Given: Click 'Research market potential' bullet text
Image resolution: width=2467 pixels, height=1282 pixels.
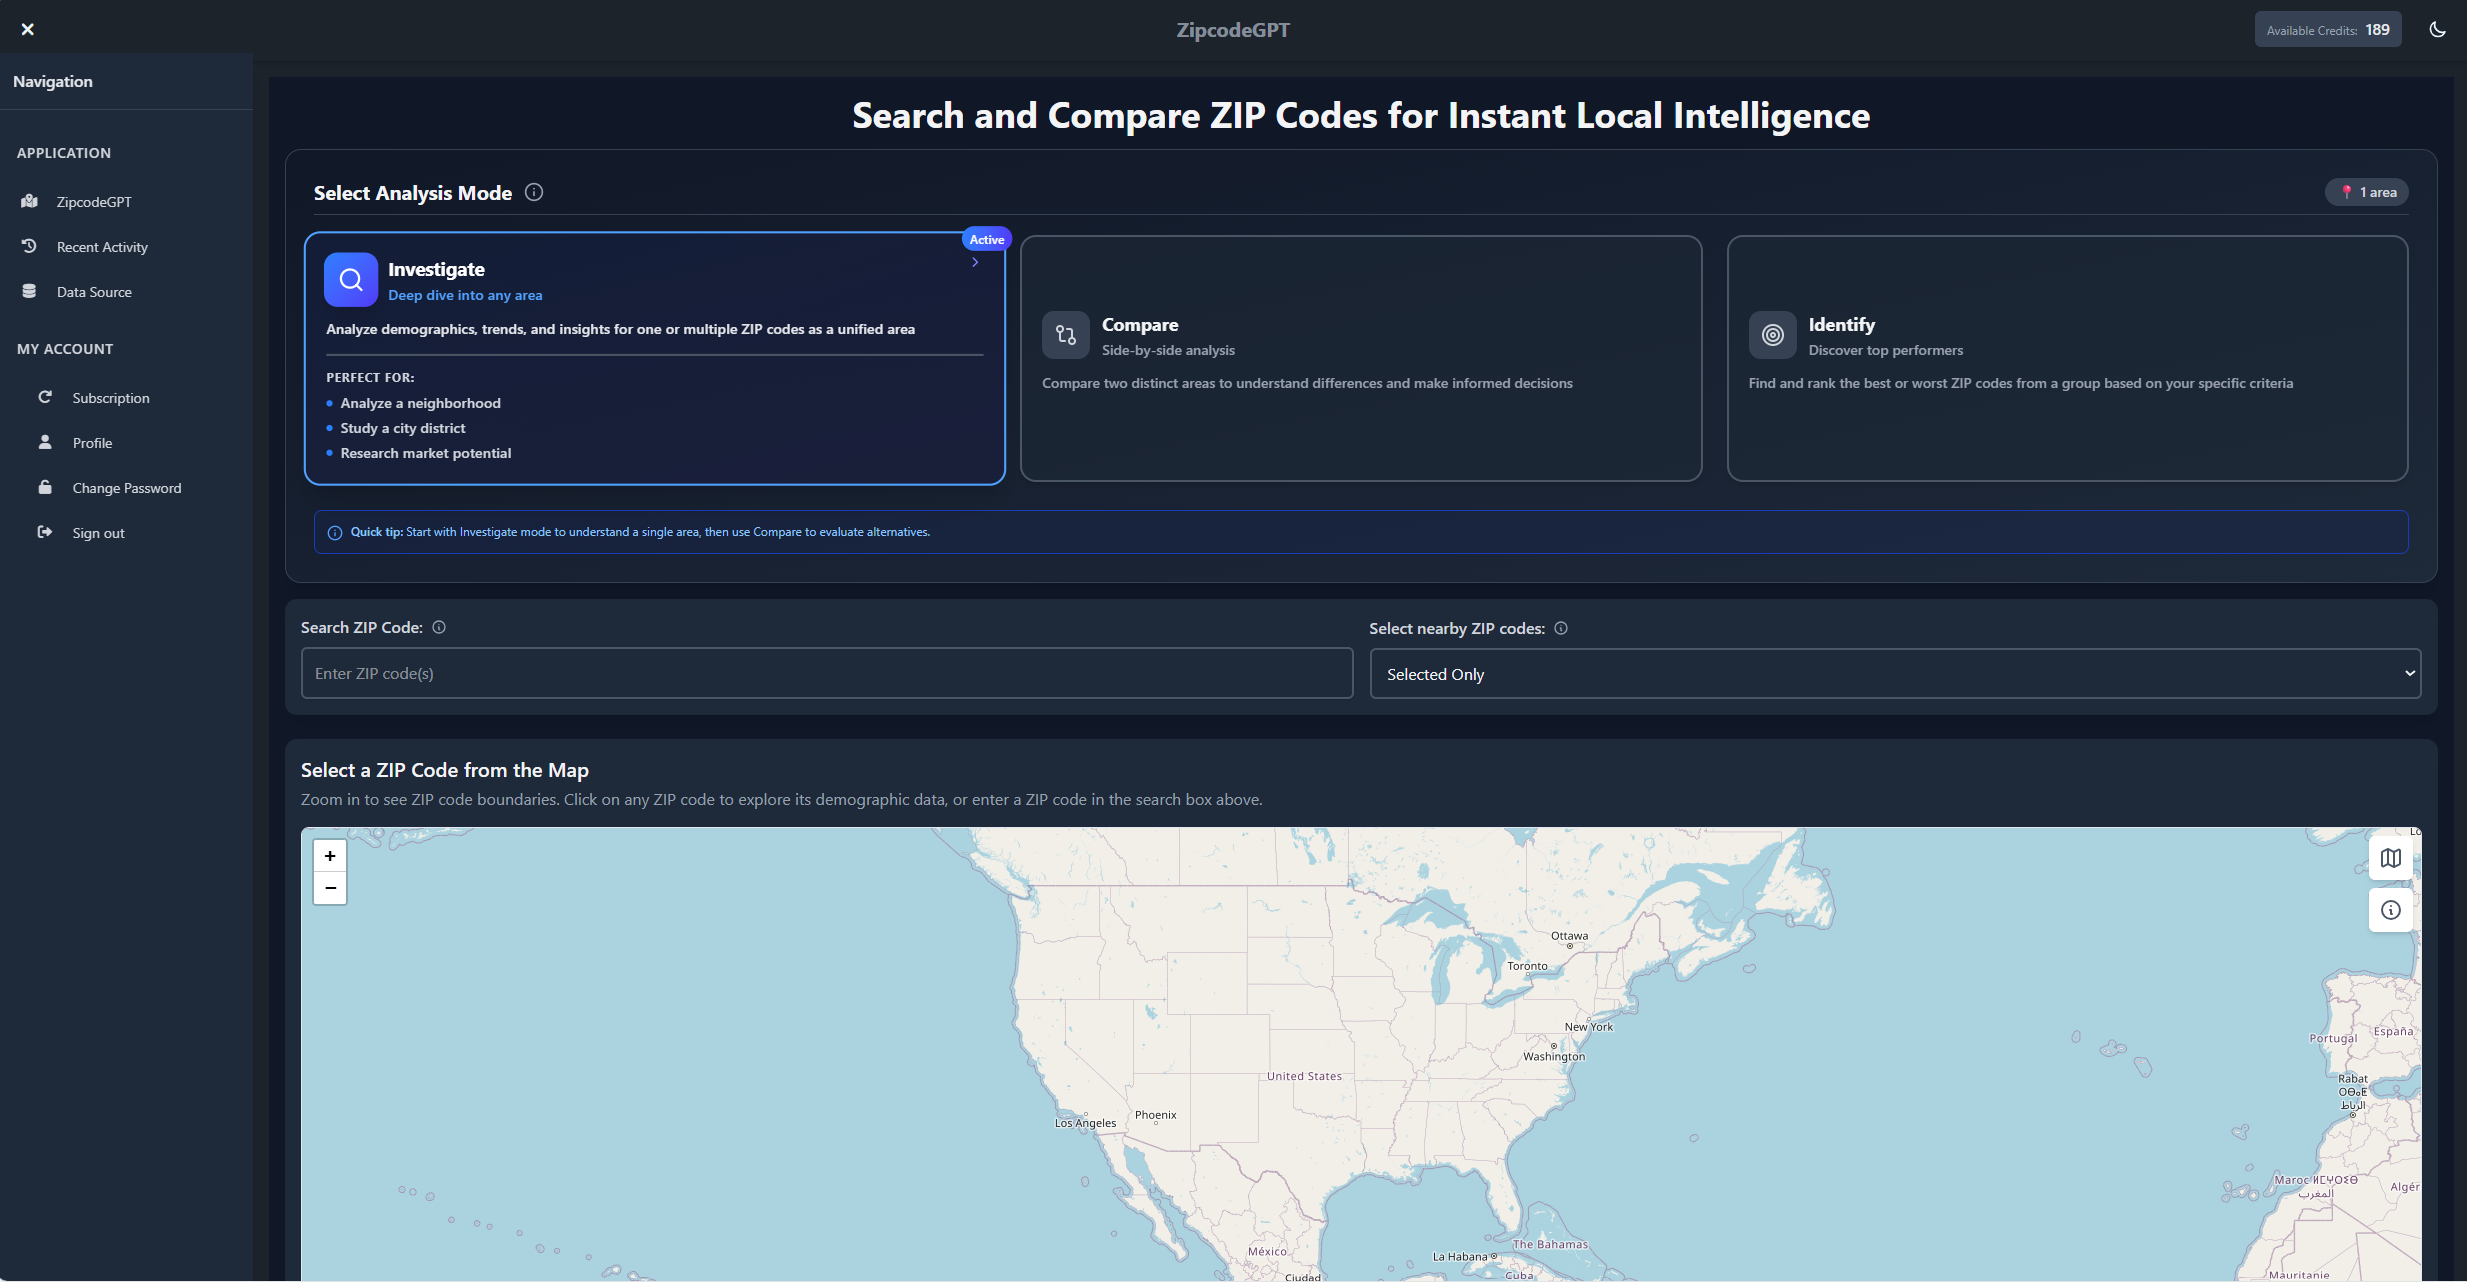Looking at the screenshot, I should [x=426, y=453].
